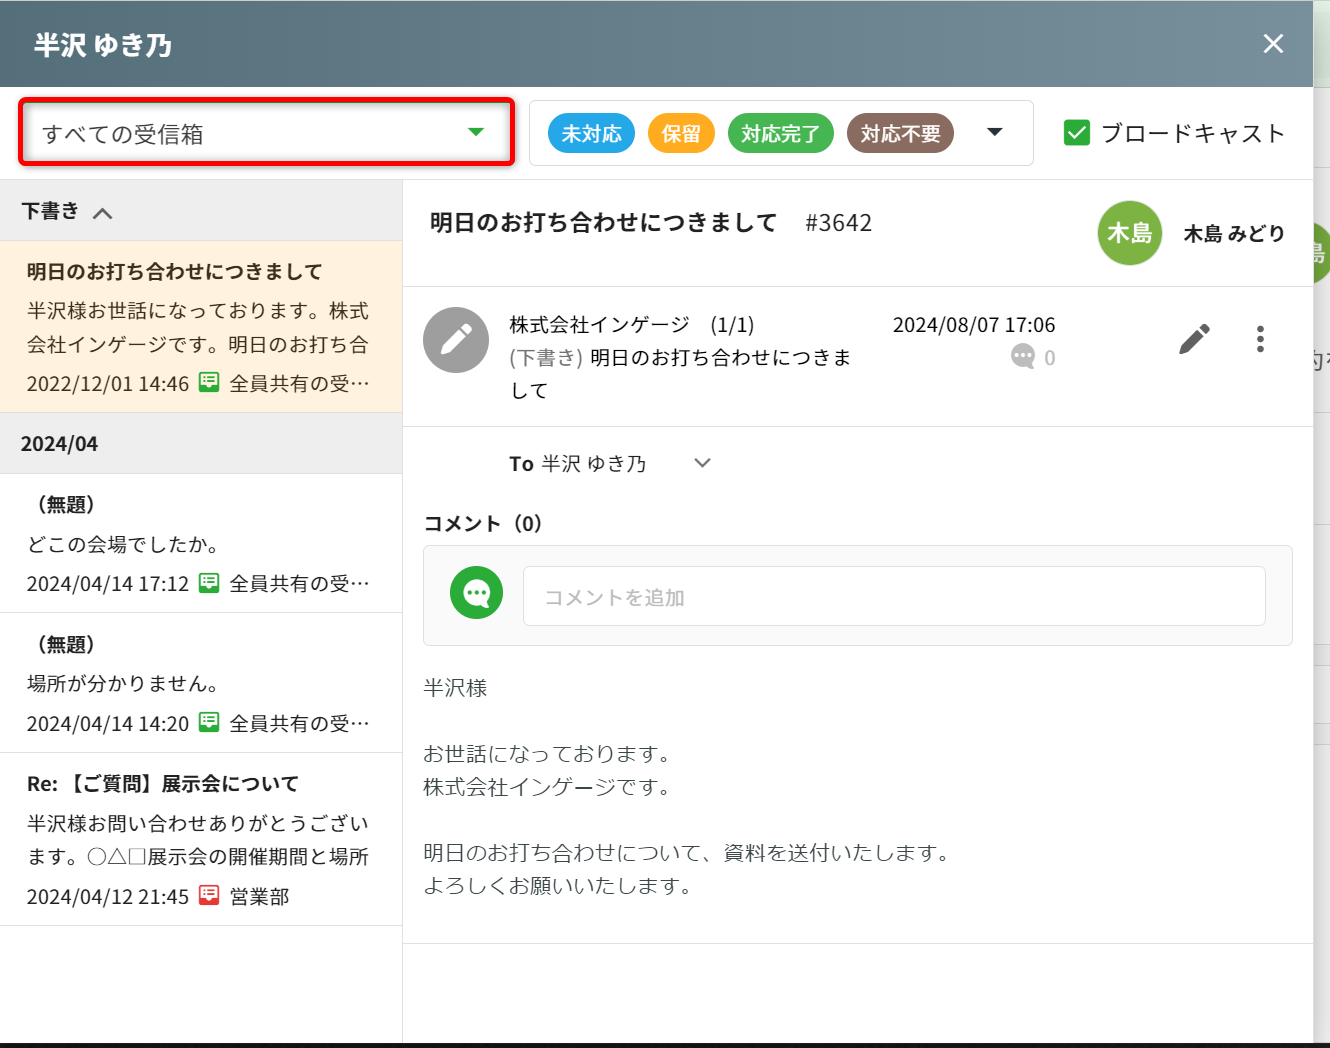Screen dimensions: 1330x1048
Task: Click the red 営業部 inbox icon
Action: tap(209, 896)
